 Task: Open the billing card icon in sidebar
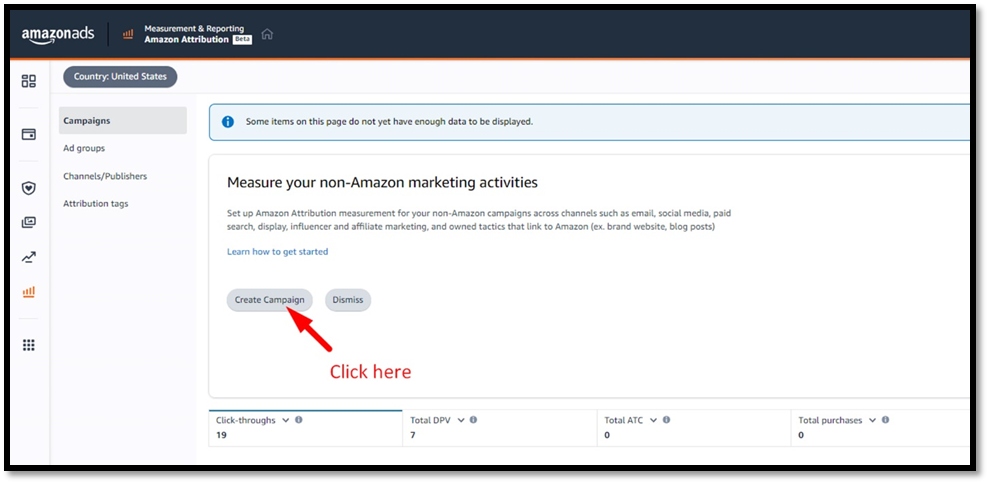[x=29, y=134]
